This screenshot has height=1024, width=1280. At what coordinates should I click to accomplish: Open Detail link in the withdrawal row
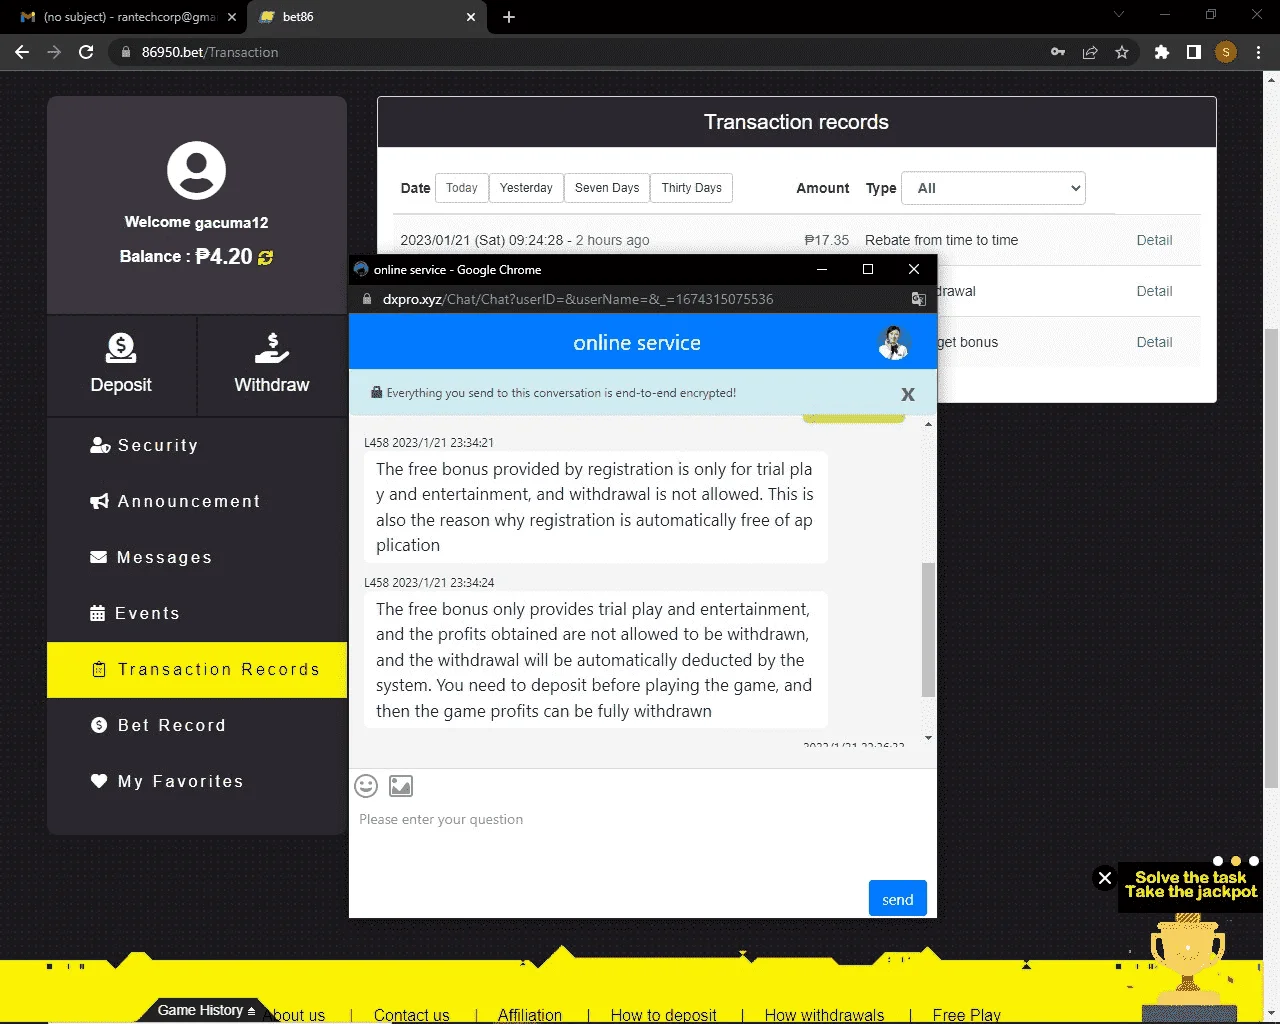[1154, 291]
